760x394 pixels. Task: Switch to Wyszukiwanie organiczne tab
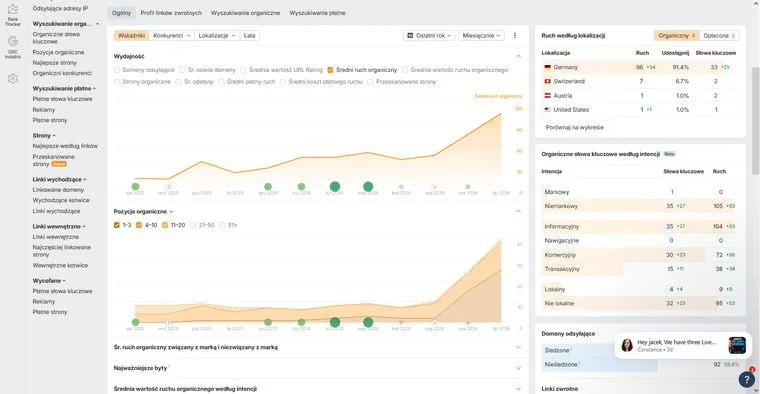pyautogui.click(x=245, y=13)
